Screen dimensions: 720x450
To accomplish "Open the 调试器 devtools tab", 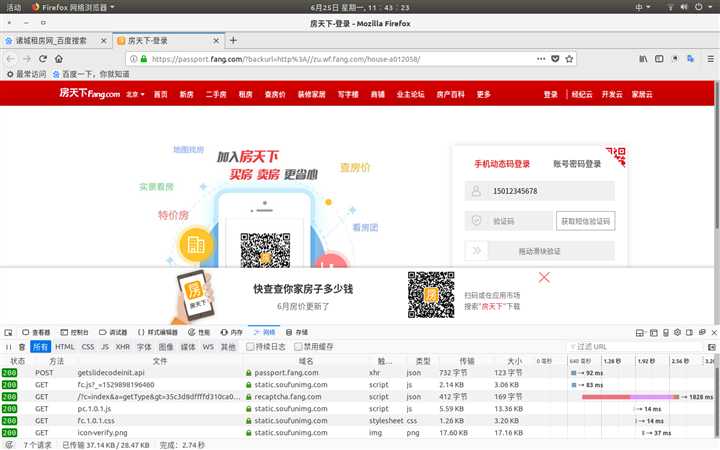I will [113, 332].
